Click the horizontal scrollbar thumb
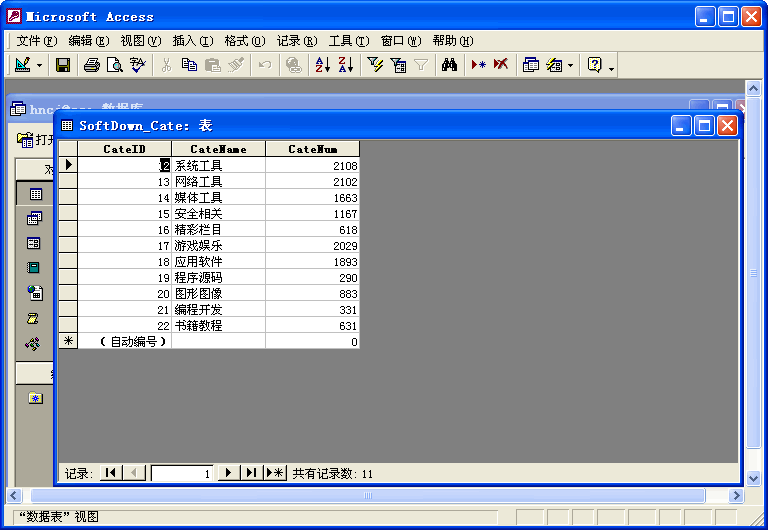 (368, 496)
